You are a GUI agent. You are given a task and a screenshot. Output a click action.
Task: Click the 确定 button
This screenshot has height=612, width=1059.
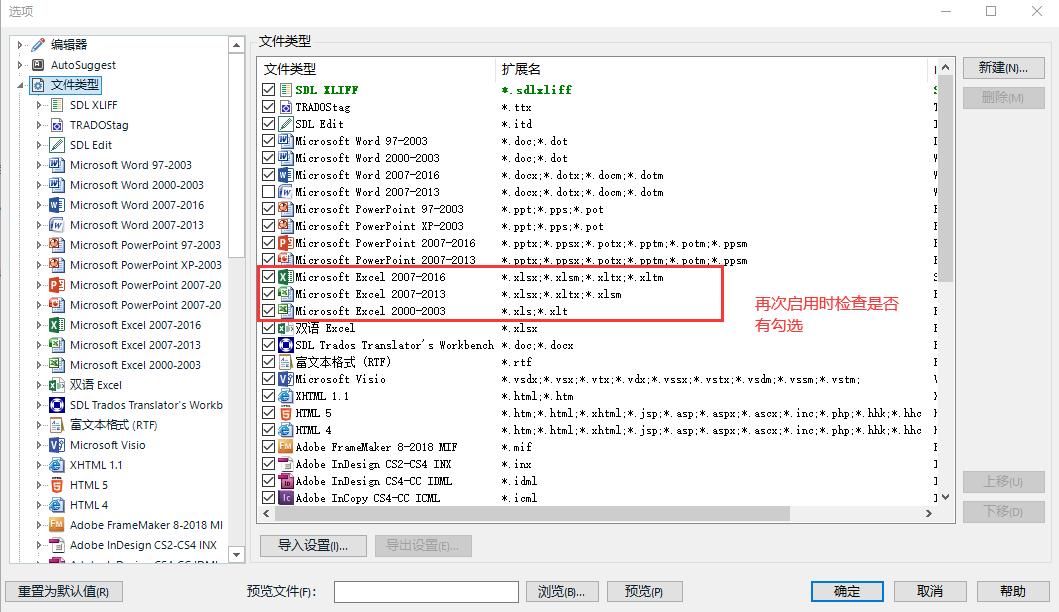click(x=846, y=591)
